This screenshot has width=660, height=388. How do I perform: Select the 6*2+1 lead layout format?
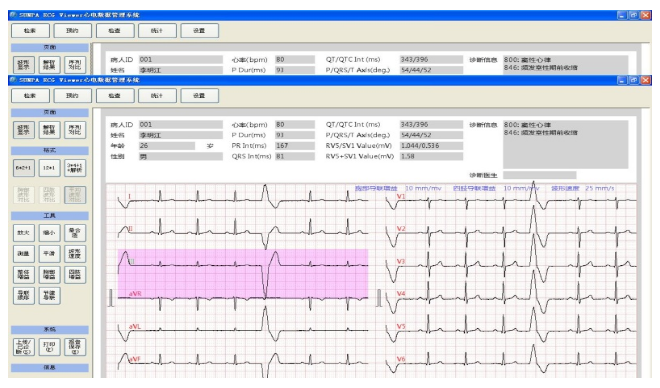tap(24, 168)
